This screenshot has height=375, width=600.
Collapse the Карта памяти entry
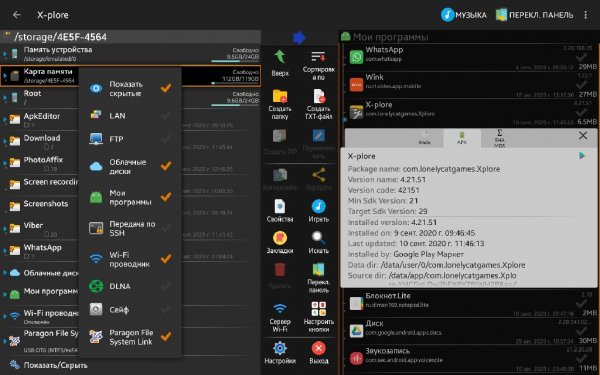(4, 76)
